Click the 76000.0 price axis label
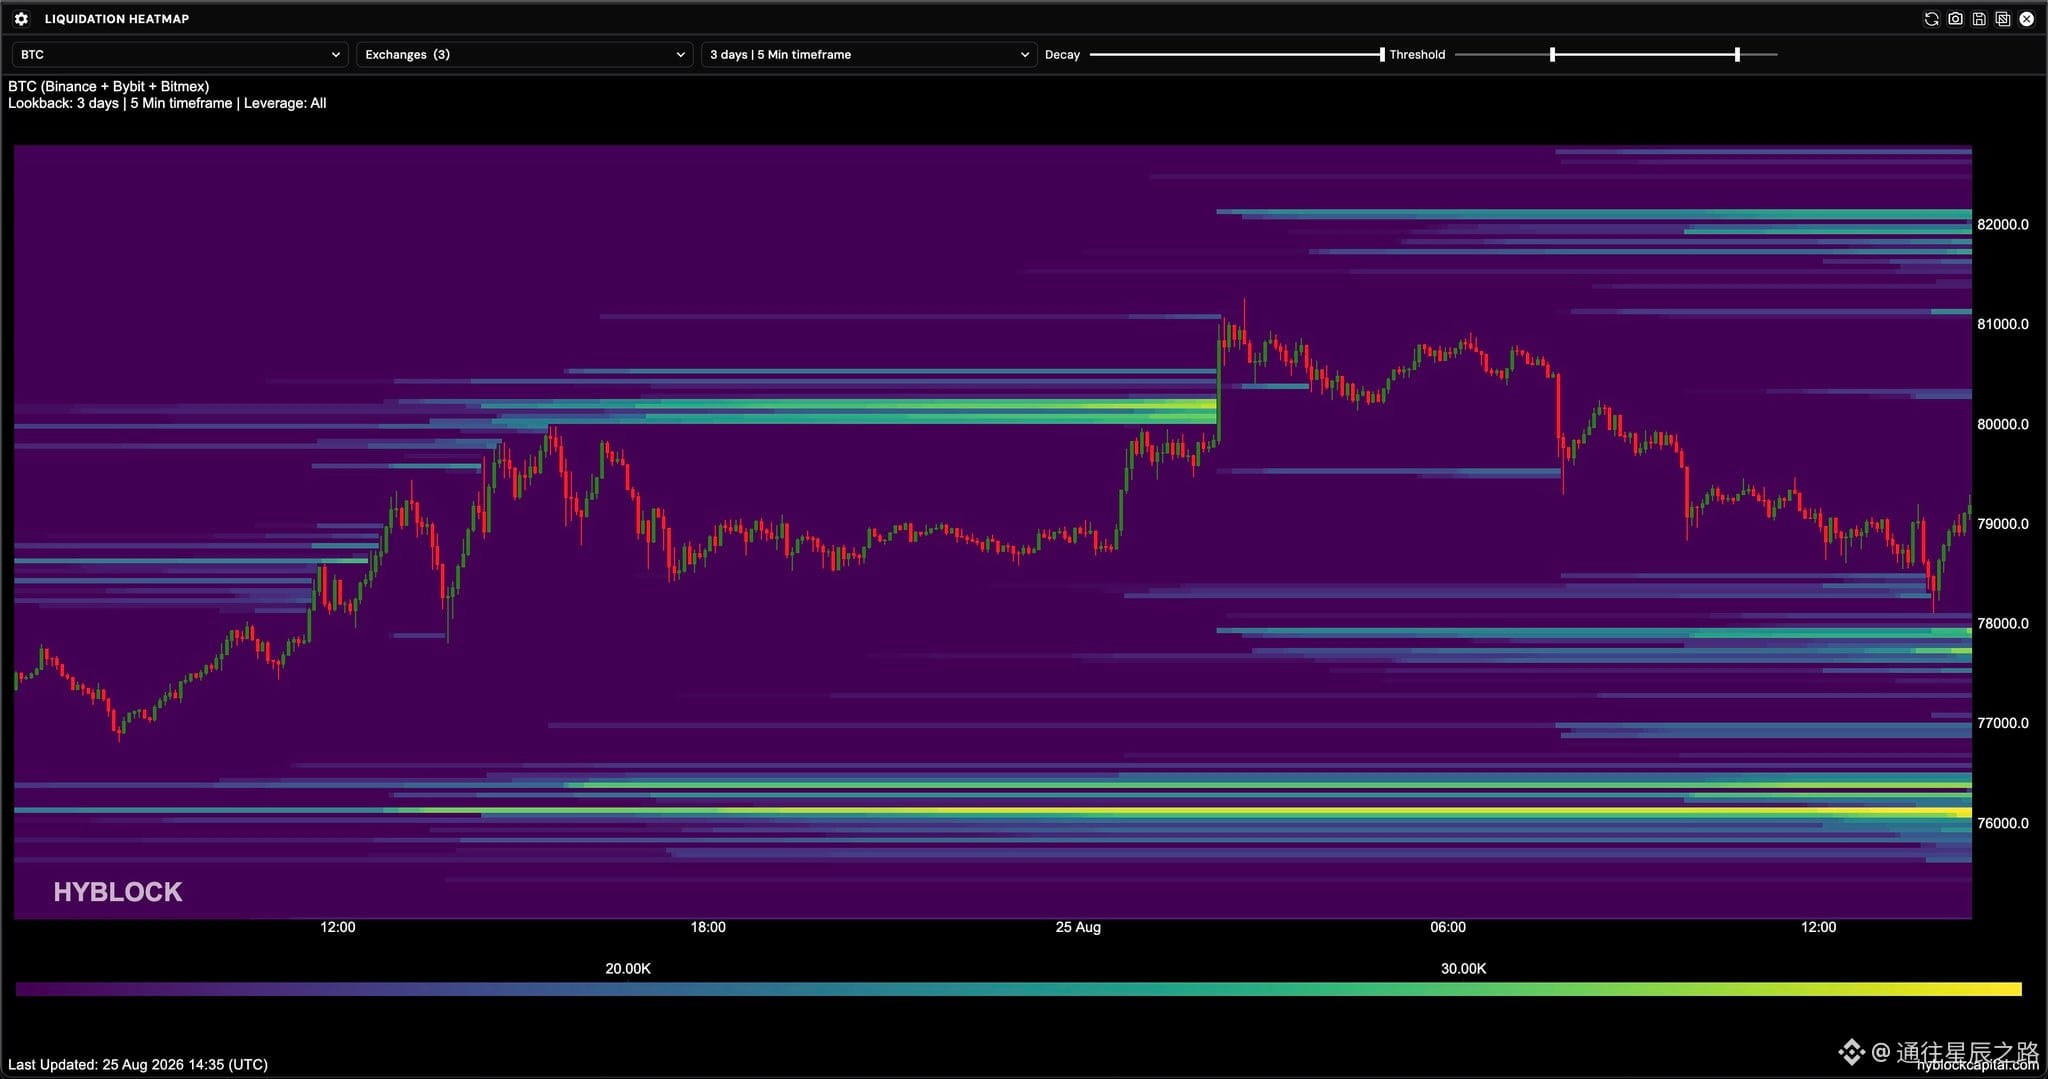This screenshot has height=1079, width=2048. point(2002,824)
